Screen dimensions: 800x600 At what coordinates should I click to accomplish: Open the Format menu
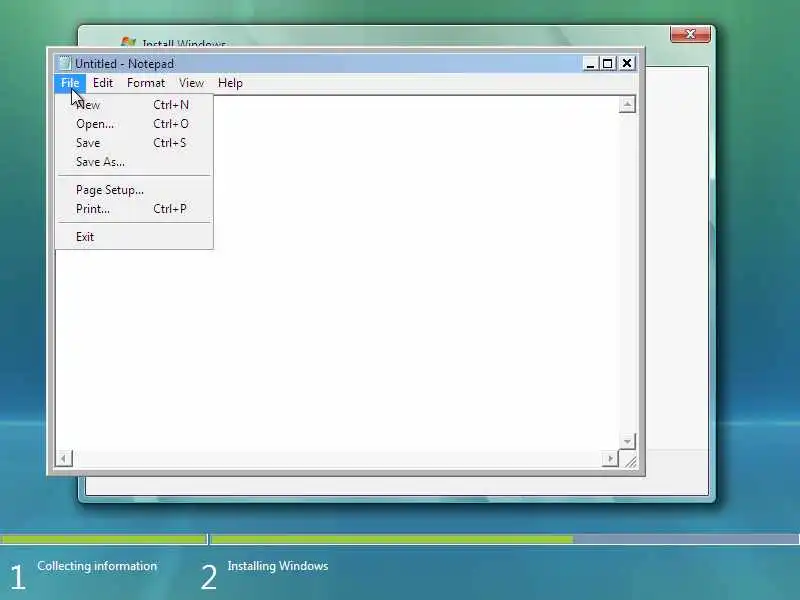click(x=146, y=83)
